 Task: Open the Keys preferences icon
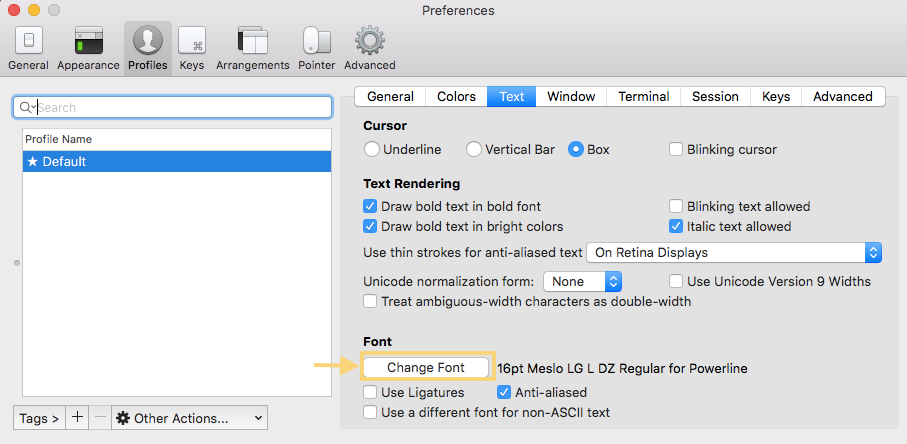coord(192,42)
